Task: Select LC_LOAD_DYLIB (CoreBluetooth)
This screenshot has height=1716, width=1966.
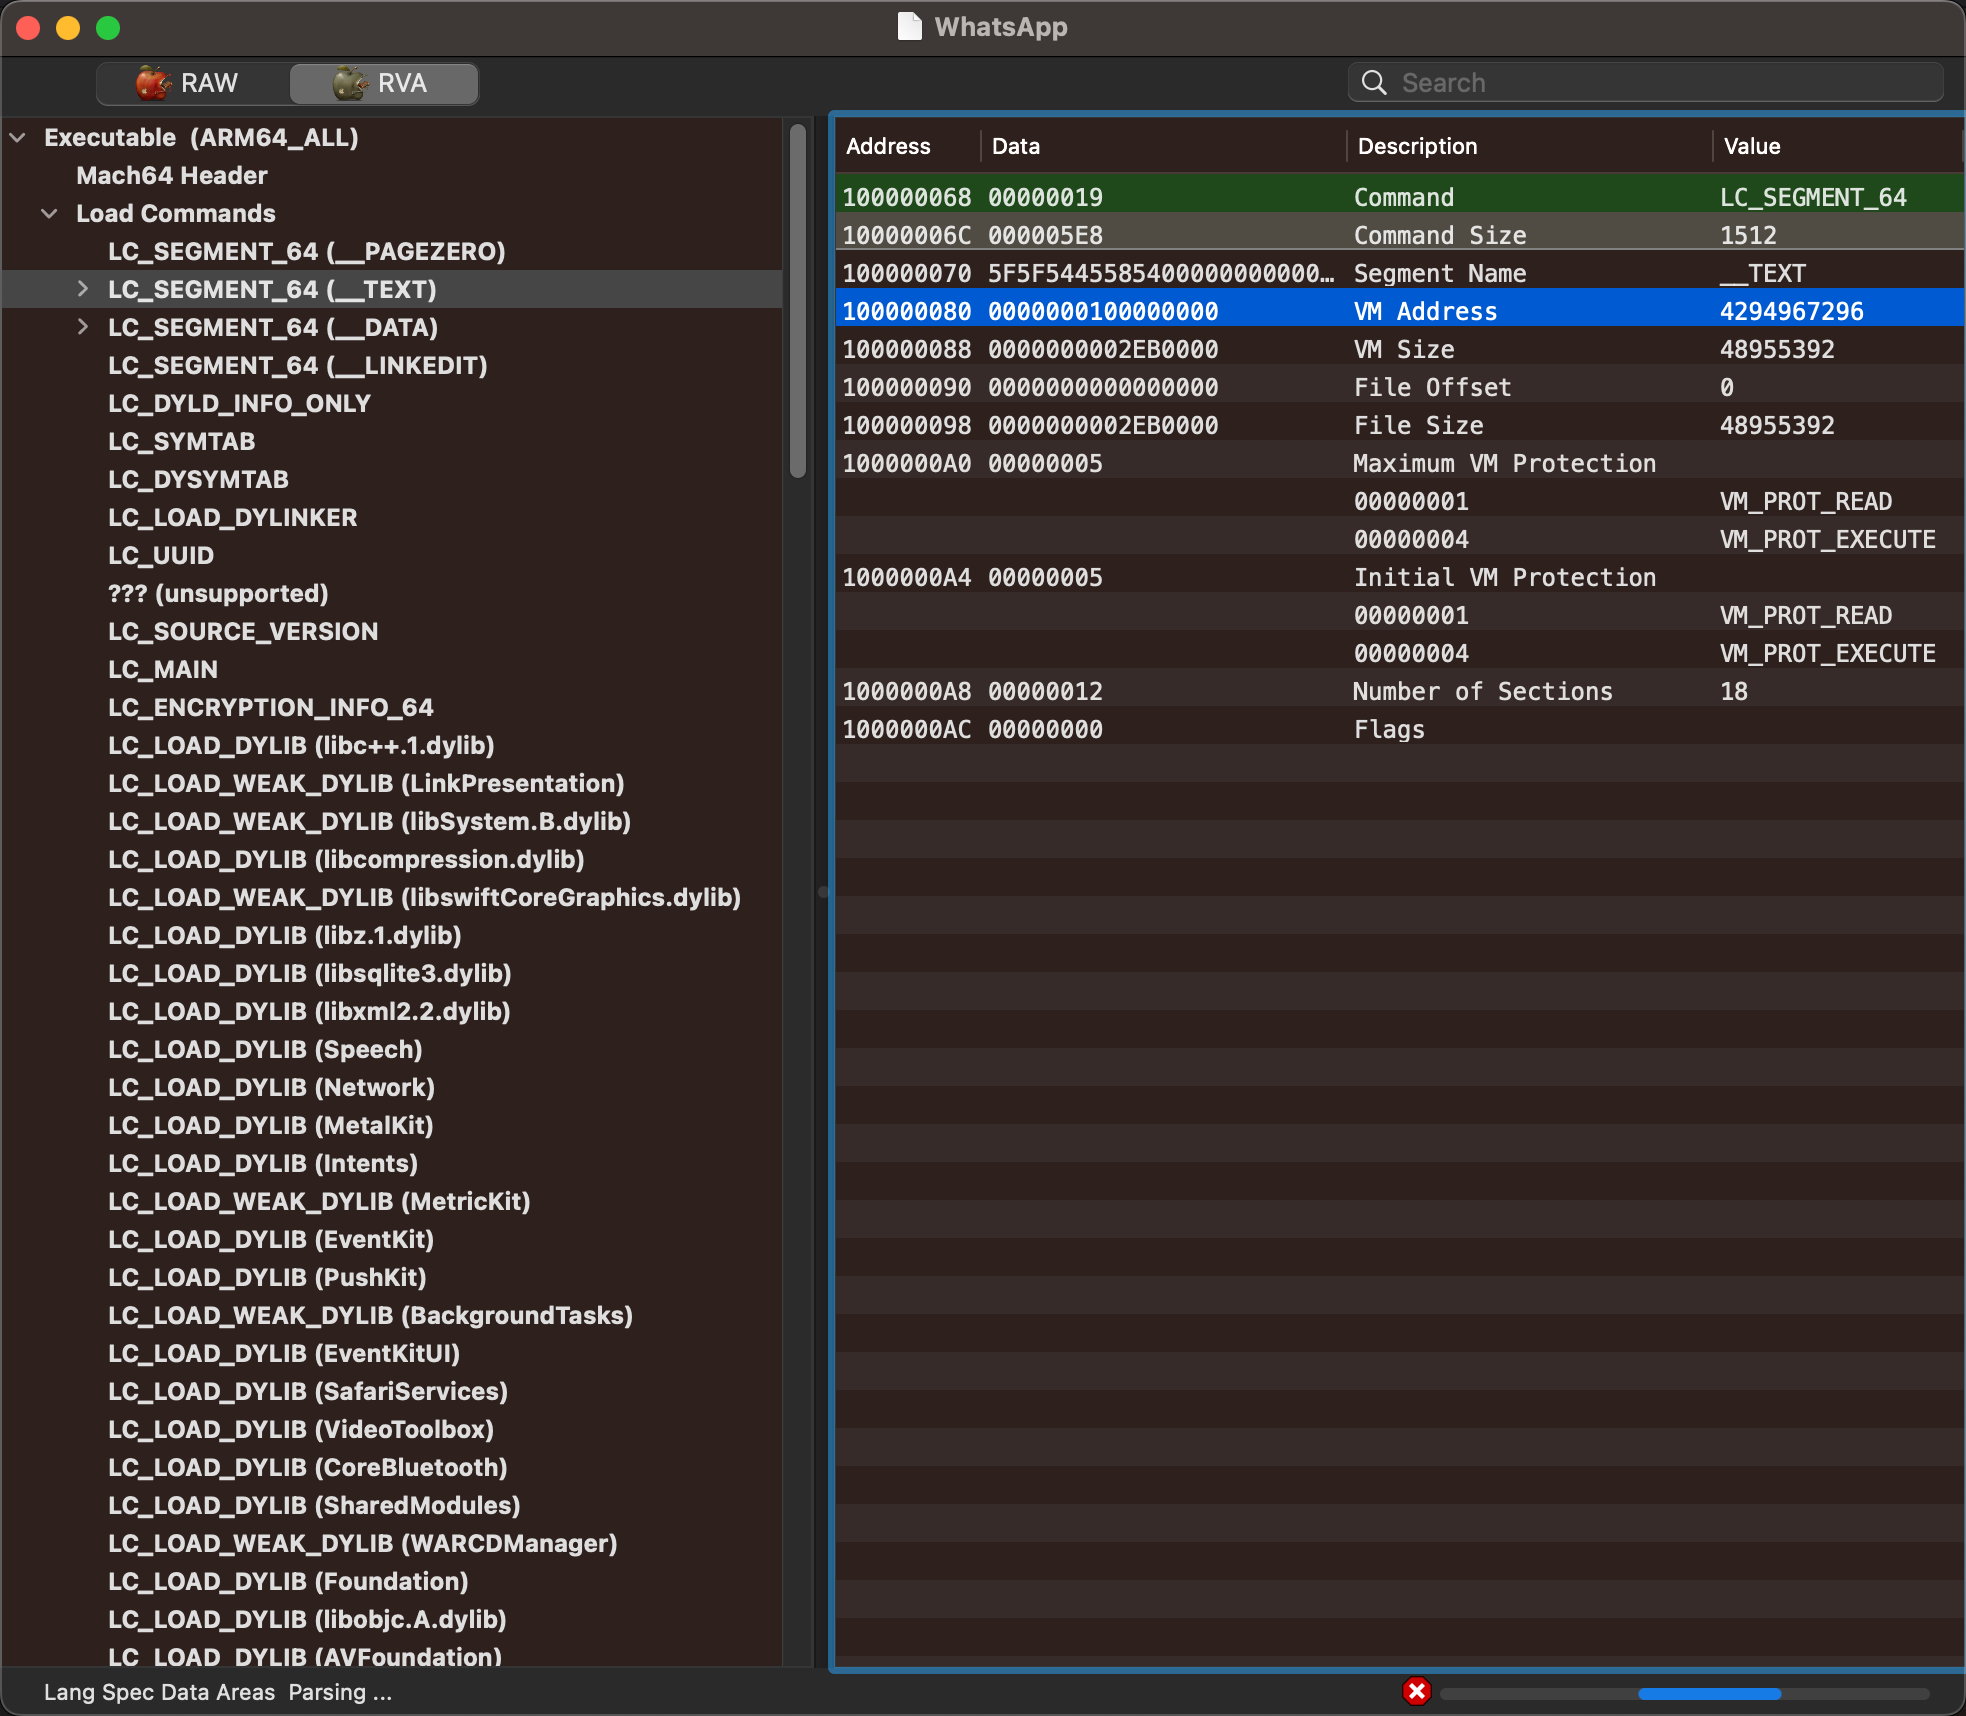Action: pyautogui.click(x=308, y=1467)
